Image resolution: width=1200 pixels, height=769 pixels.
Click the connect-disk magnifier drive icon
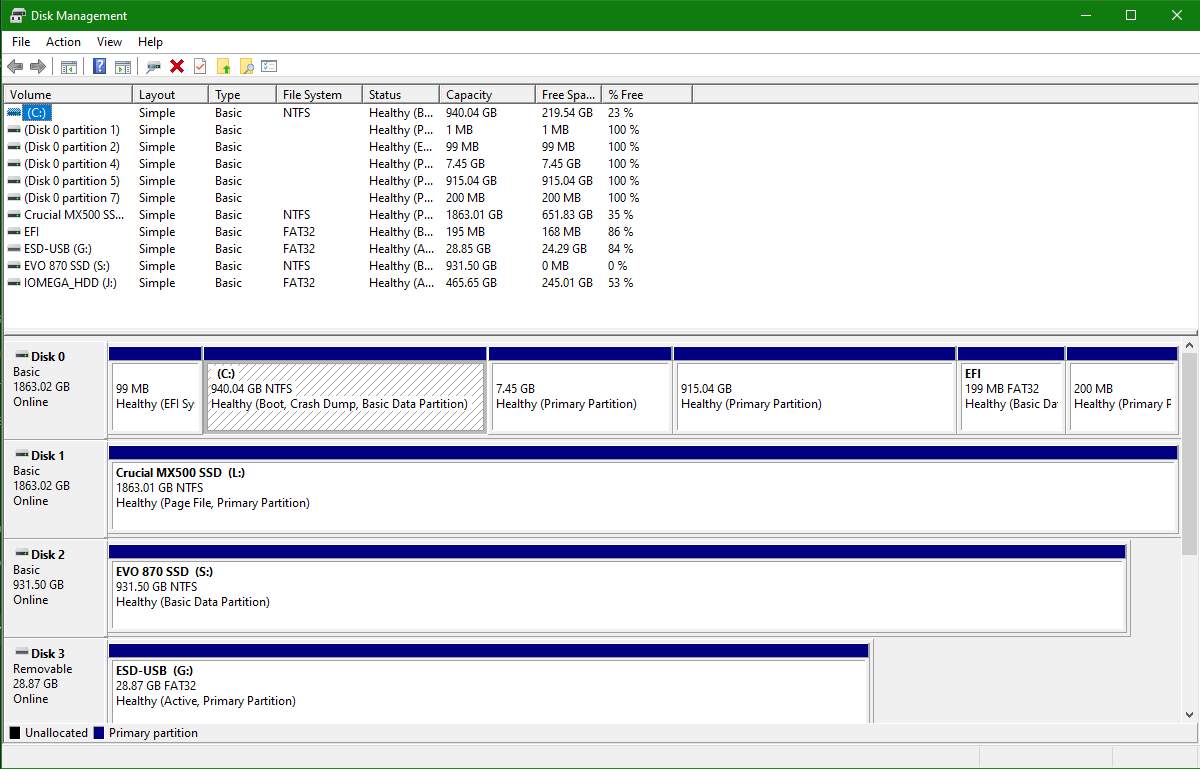[x=153, y=66]
